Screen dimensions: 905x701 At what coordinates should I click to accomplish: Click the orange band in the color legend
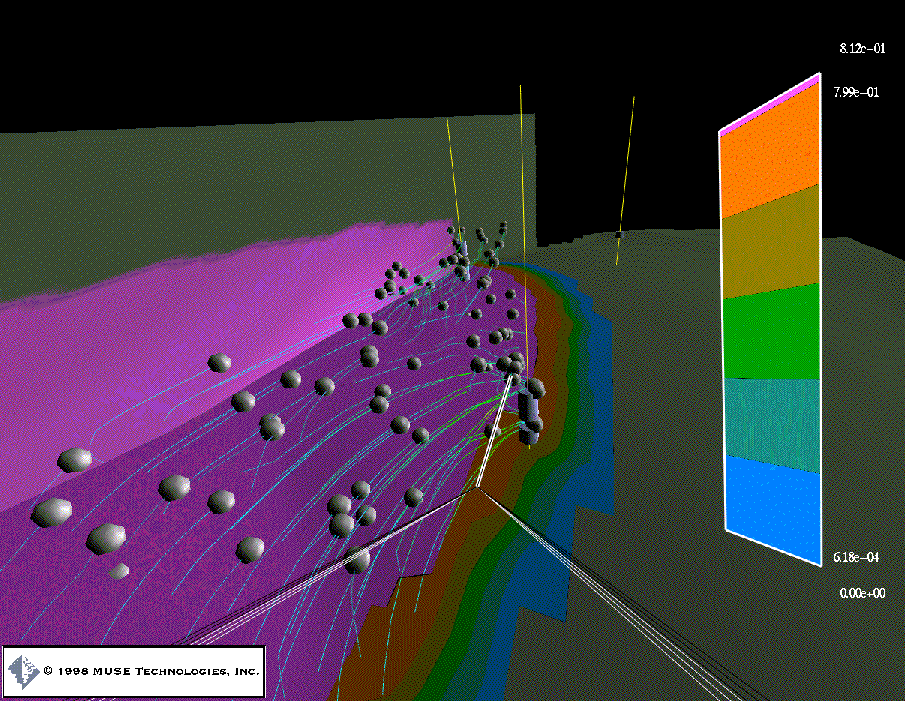tap(770, 151)
